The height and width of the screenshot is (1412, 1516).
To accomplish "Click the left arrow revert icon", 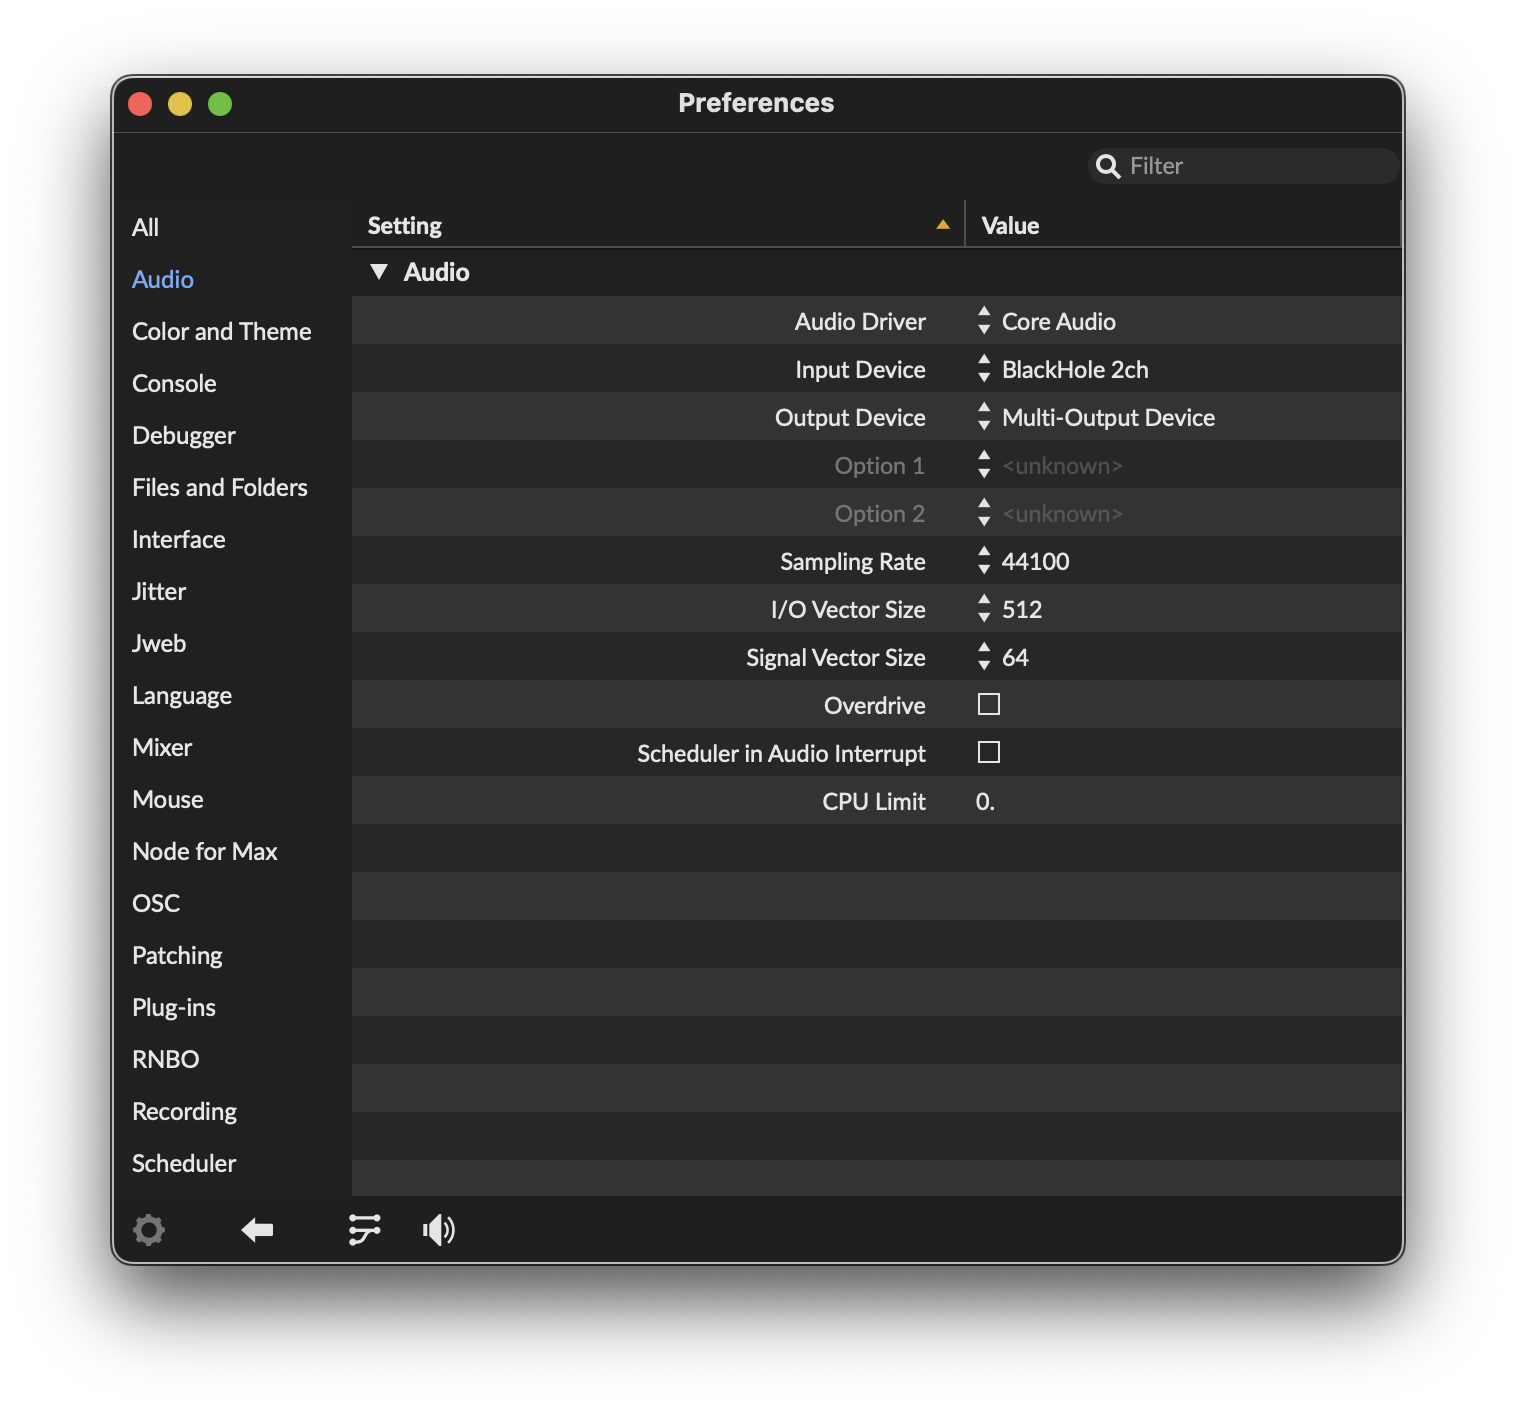I will (257, 1229).
